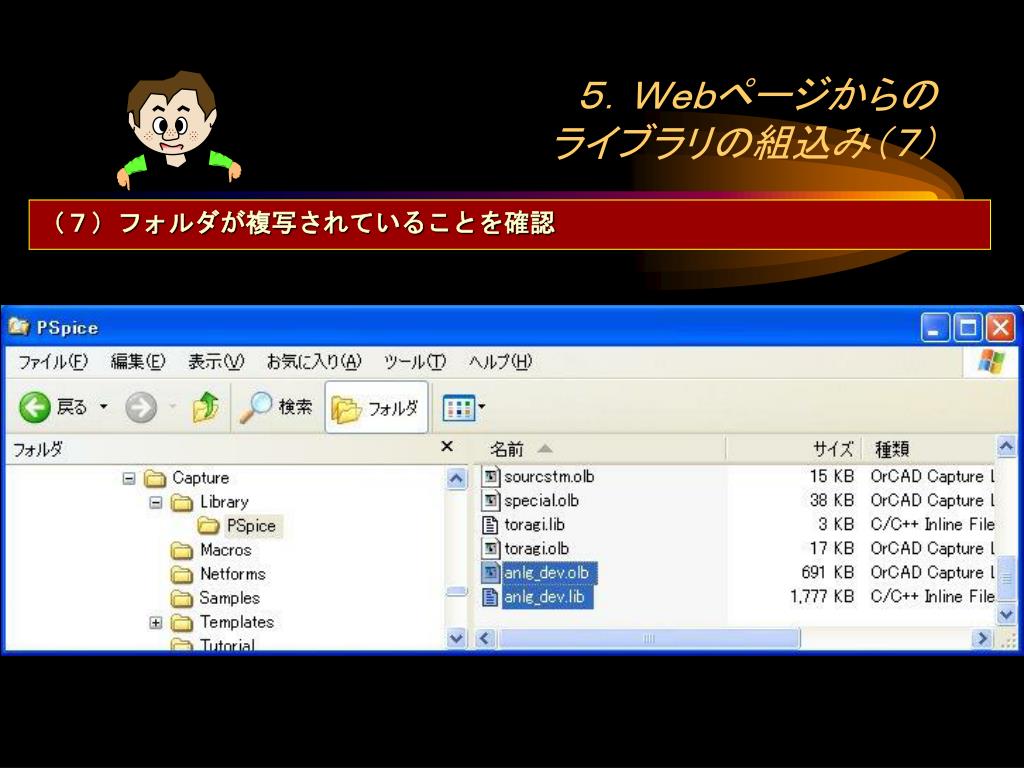Select the Macros folder in tree

(x=226, y=550)
